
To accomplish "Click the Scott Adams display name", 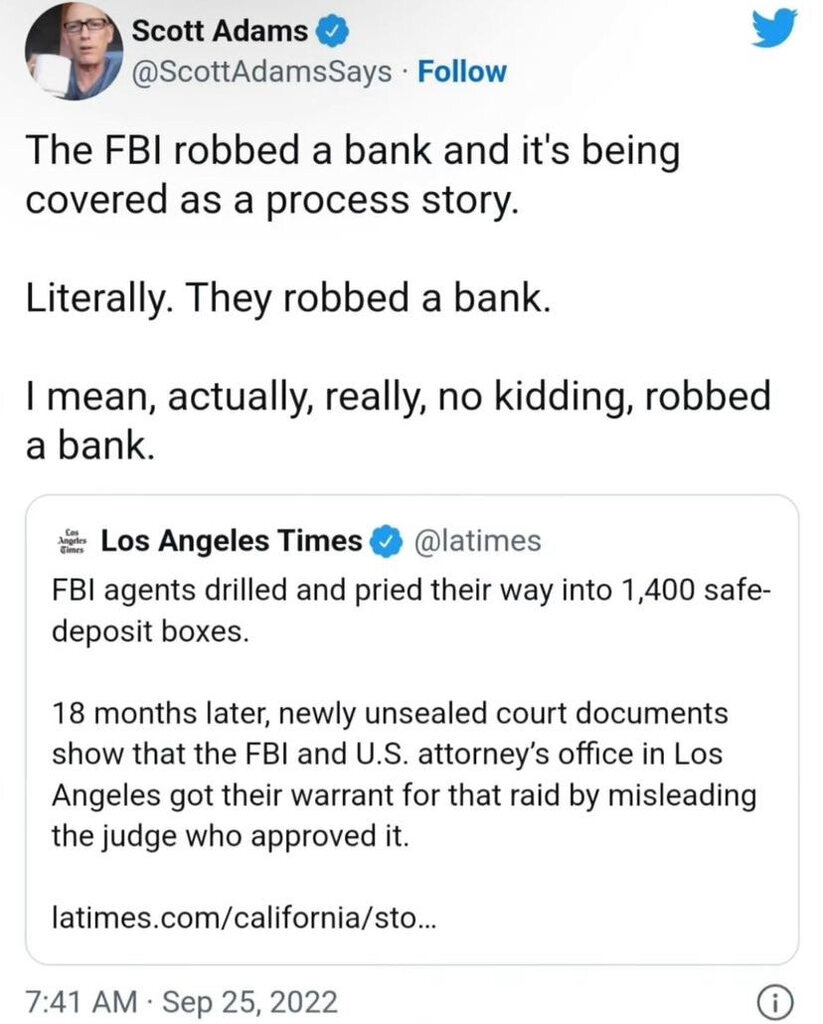I will click(x=220, y=31).
